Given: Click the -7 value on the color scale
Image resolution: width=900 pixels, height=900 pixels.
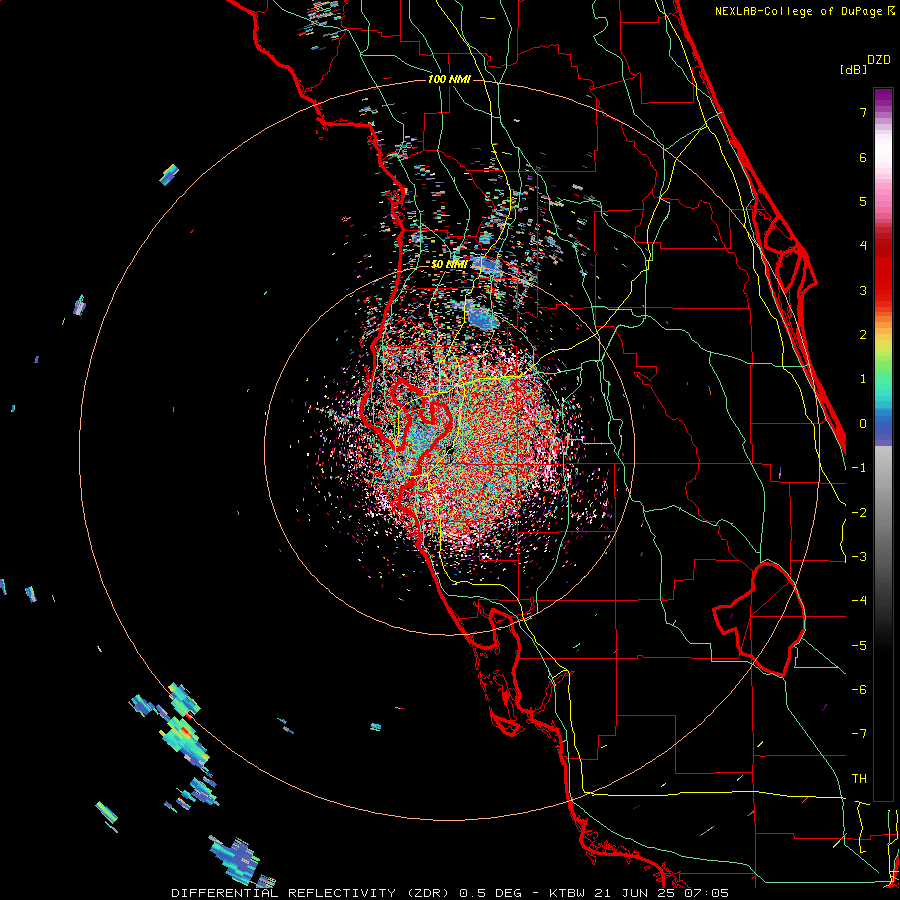Looking at the screenshot, I should pyautogui.click(x=859, y=734).
